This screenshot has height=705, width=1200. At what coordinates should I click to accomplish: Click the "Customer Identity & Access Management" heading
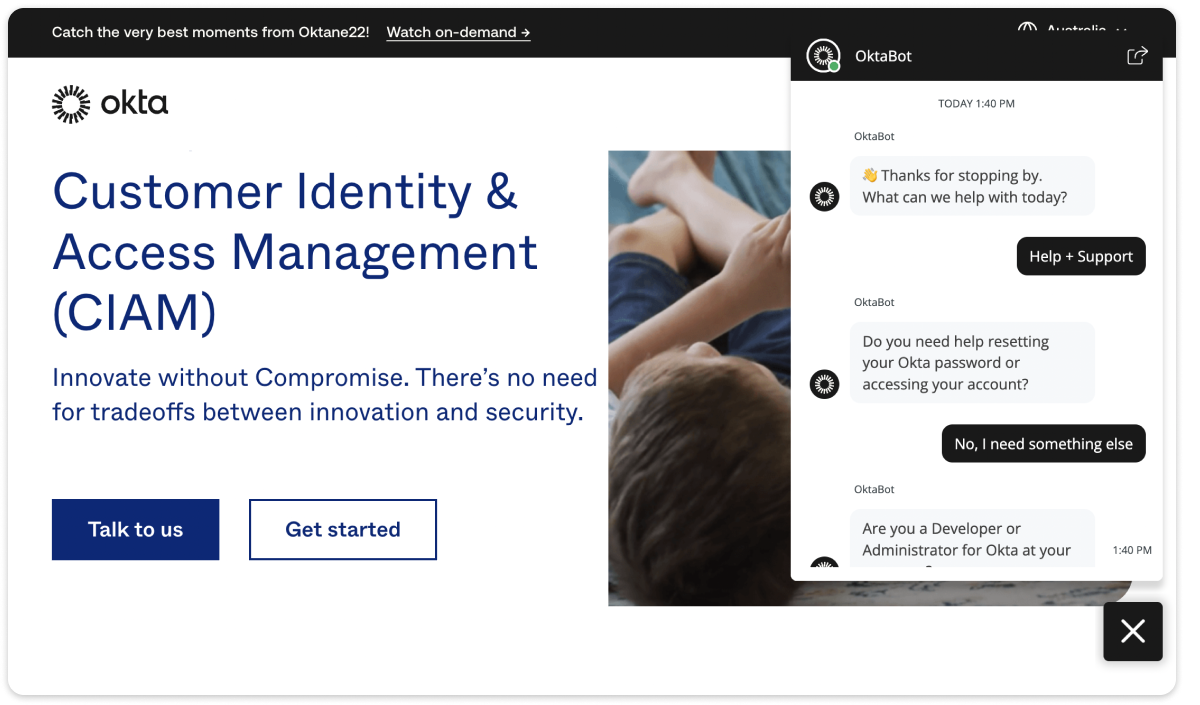295,252
